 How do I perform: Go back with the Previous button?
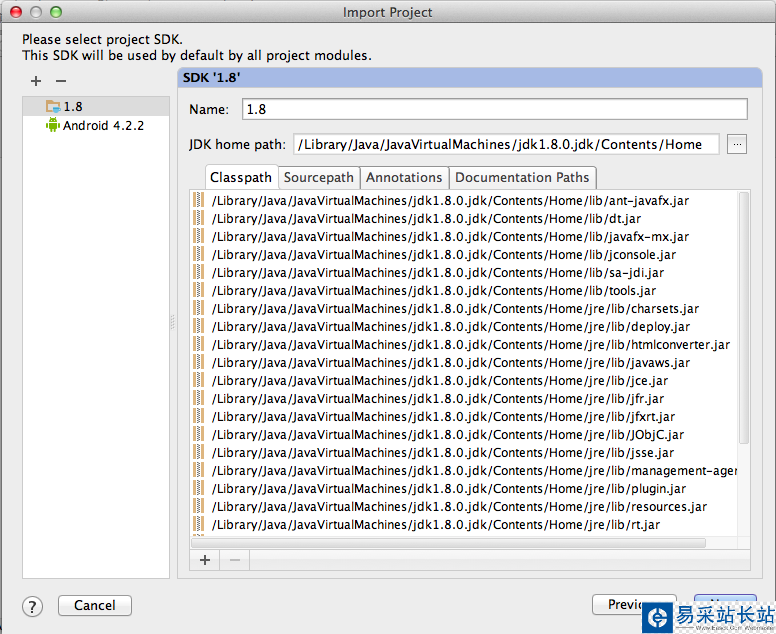point(620,604)
